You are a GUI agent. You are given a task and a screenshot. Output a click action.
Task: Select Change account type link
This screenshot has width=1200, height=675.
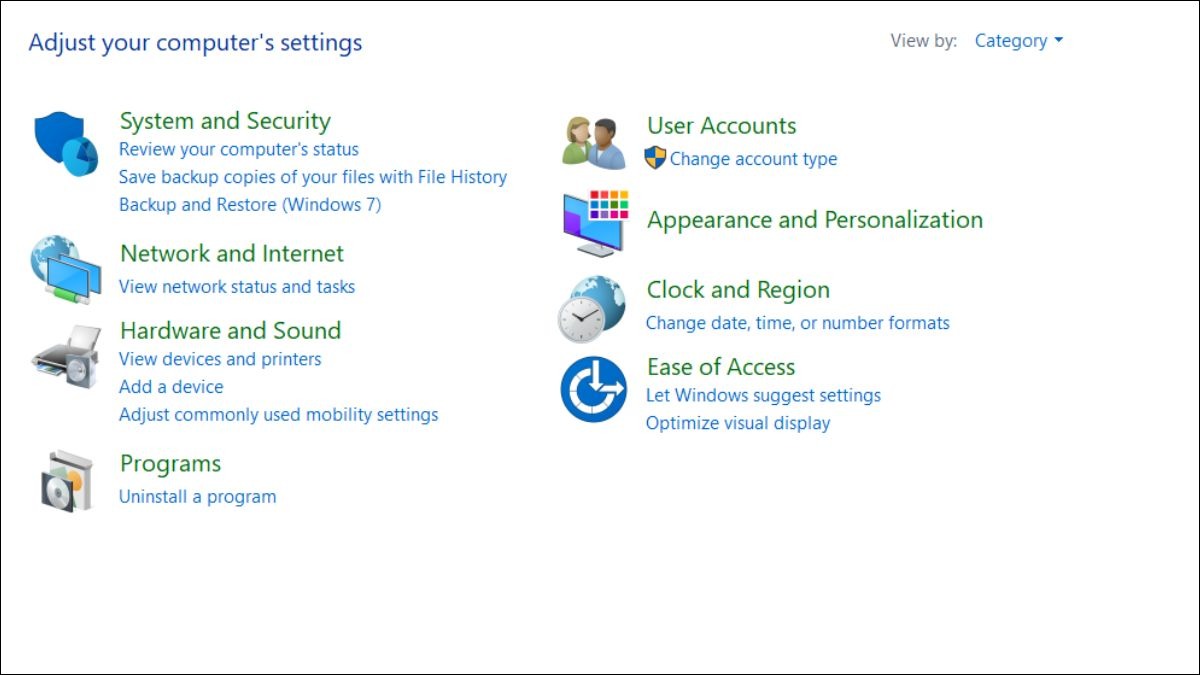(x=754, y=158)
